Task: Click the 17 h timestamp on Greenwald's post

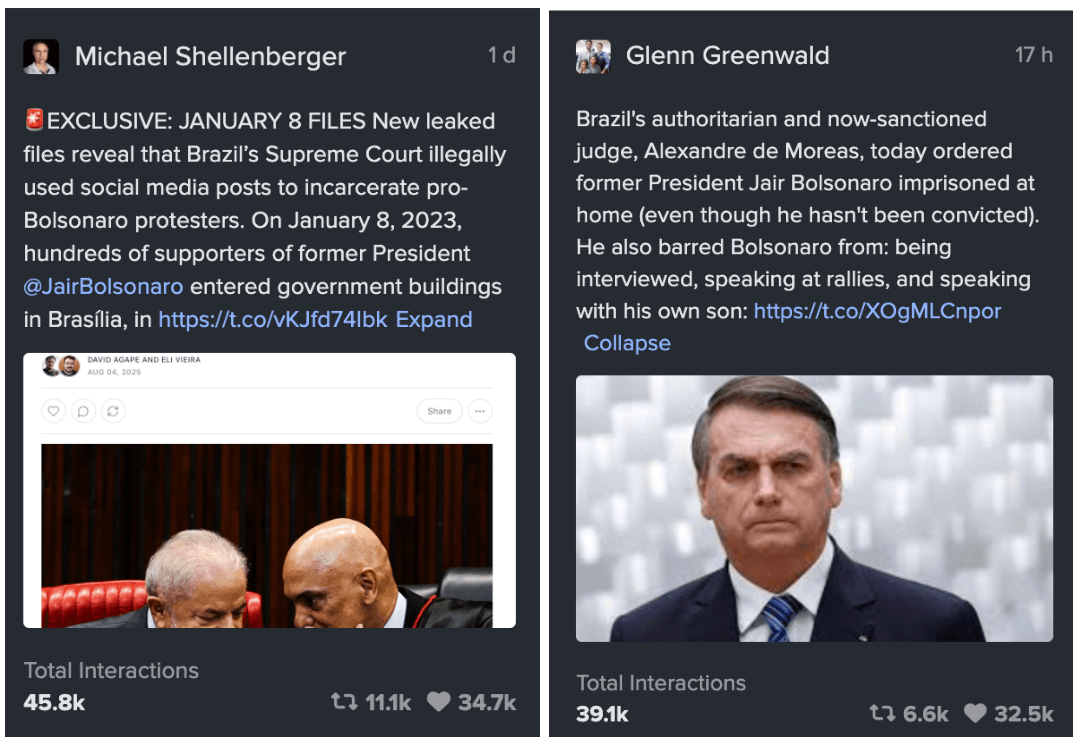Action: click(x=1034, y=55)
